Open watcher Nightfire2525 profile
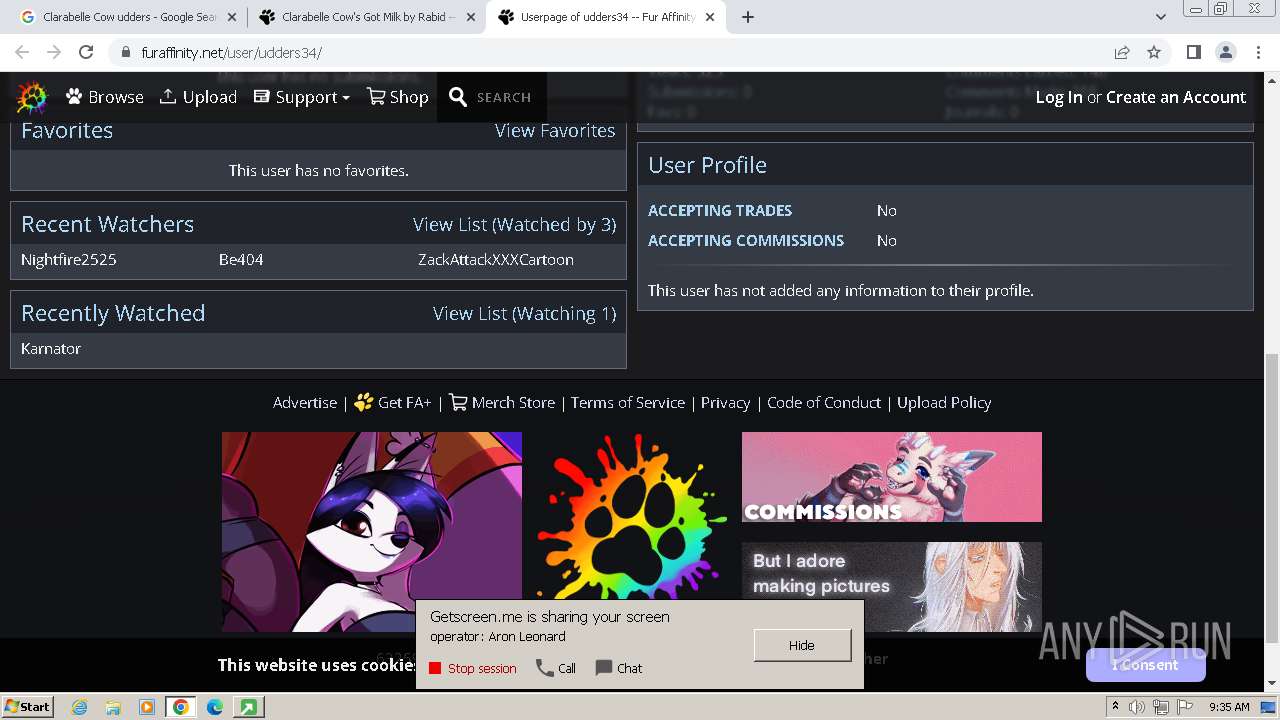The width and height of the screenshot is (1280, 720). click(x=69, y=259)
